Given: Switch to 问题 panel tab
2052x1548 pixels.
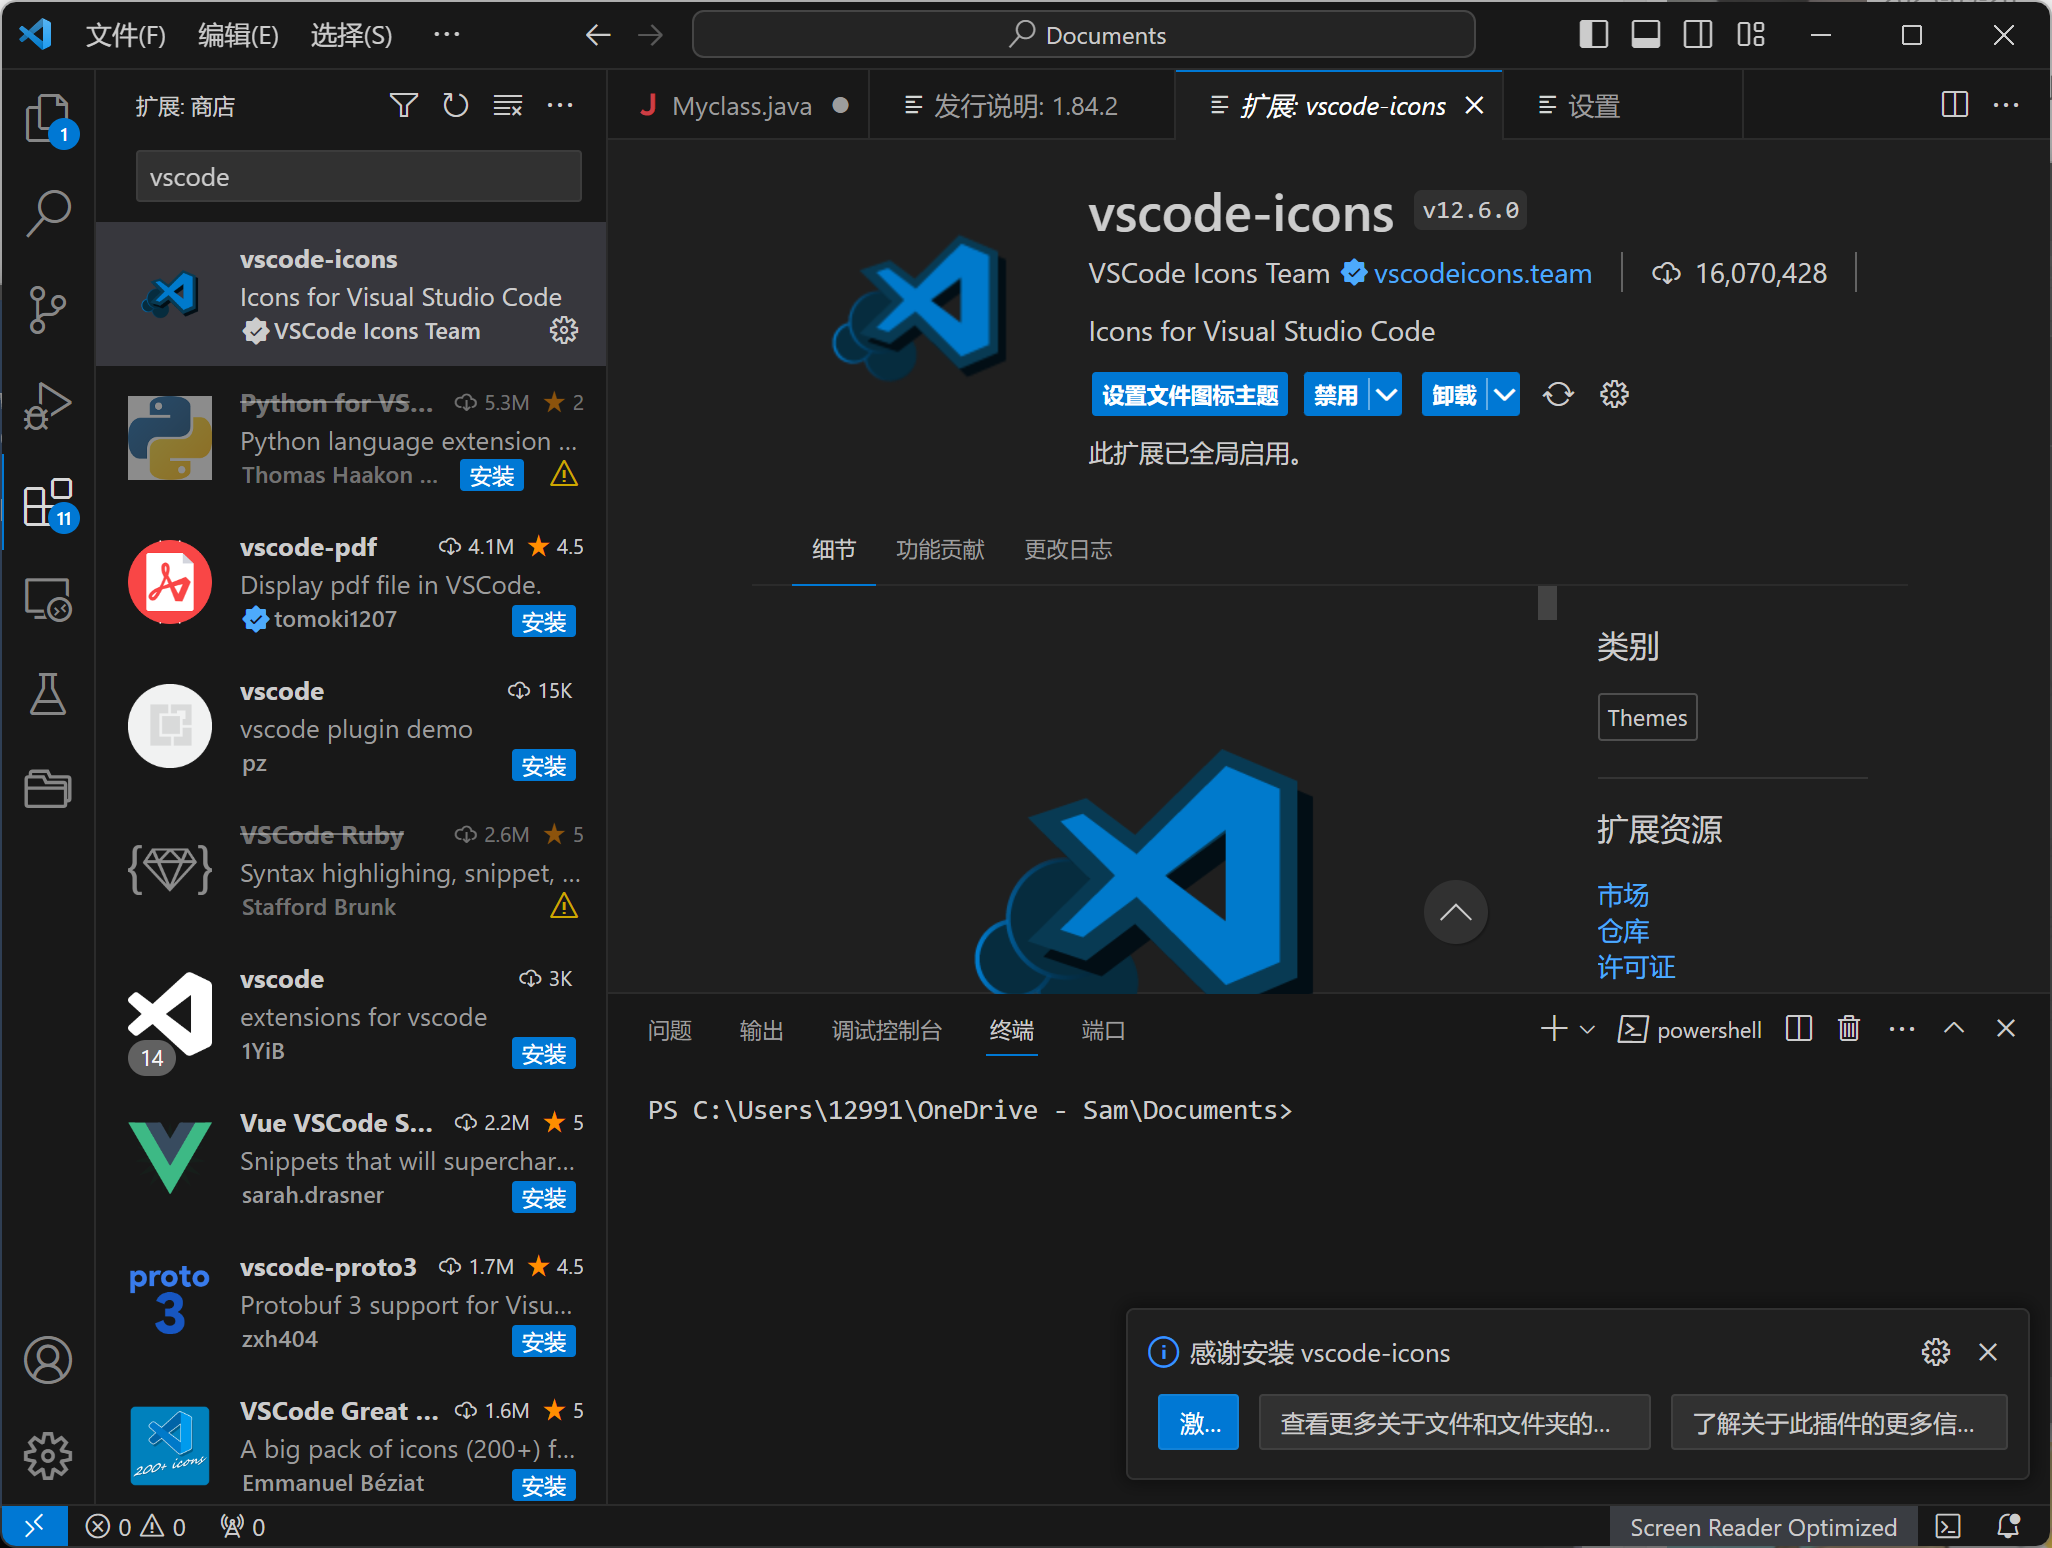Looking at the screenshot, I should click(670, 1030).
